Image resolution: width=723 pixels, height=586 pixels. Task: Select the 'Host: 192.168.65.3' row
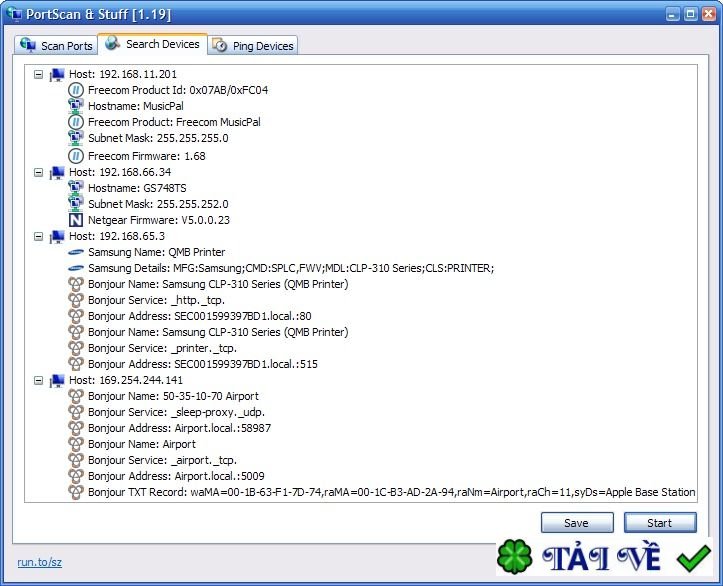pyautogui.click(x=117, y=237)
